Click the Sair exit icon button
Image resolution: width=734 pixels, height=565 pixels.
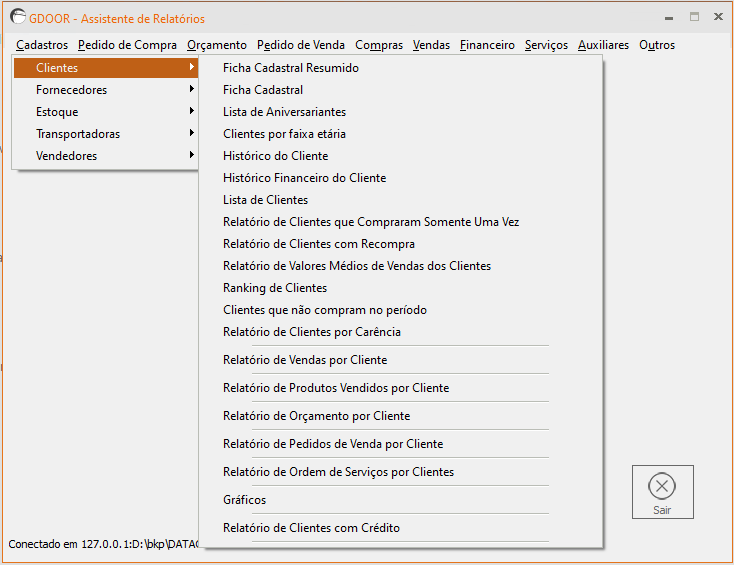[x=662, y=491]
